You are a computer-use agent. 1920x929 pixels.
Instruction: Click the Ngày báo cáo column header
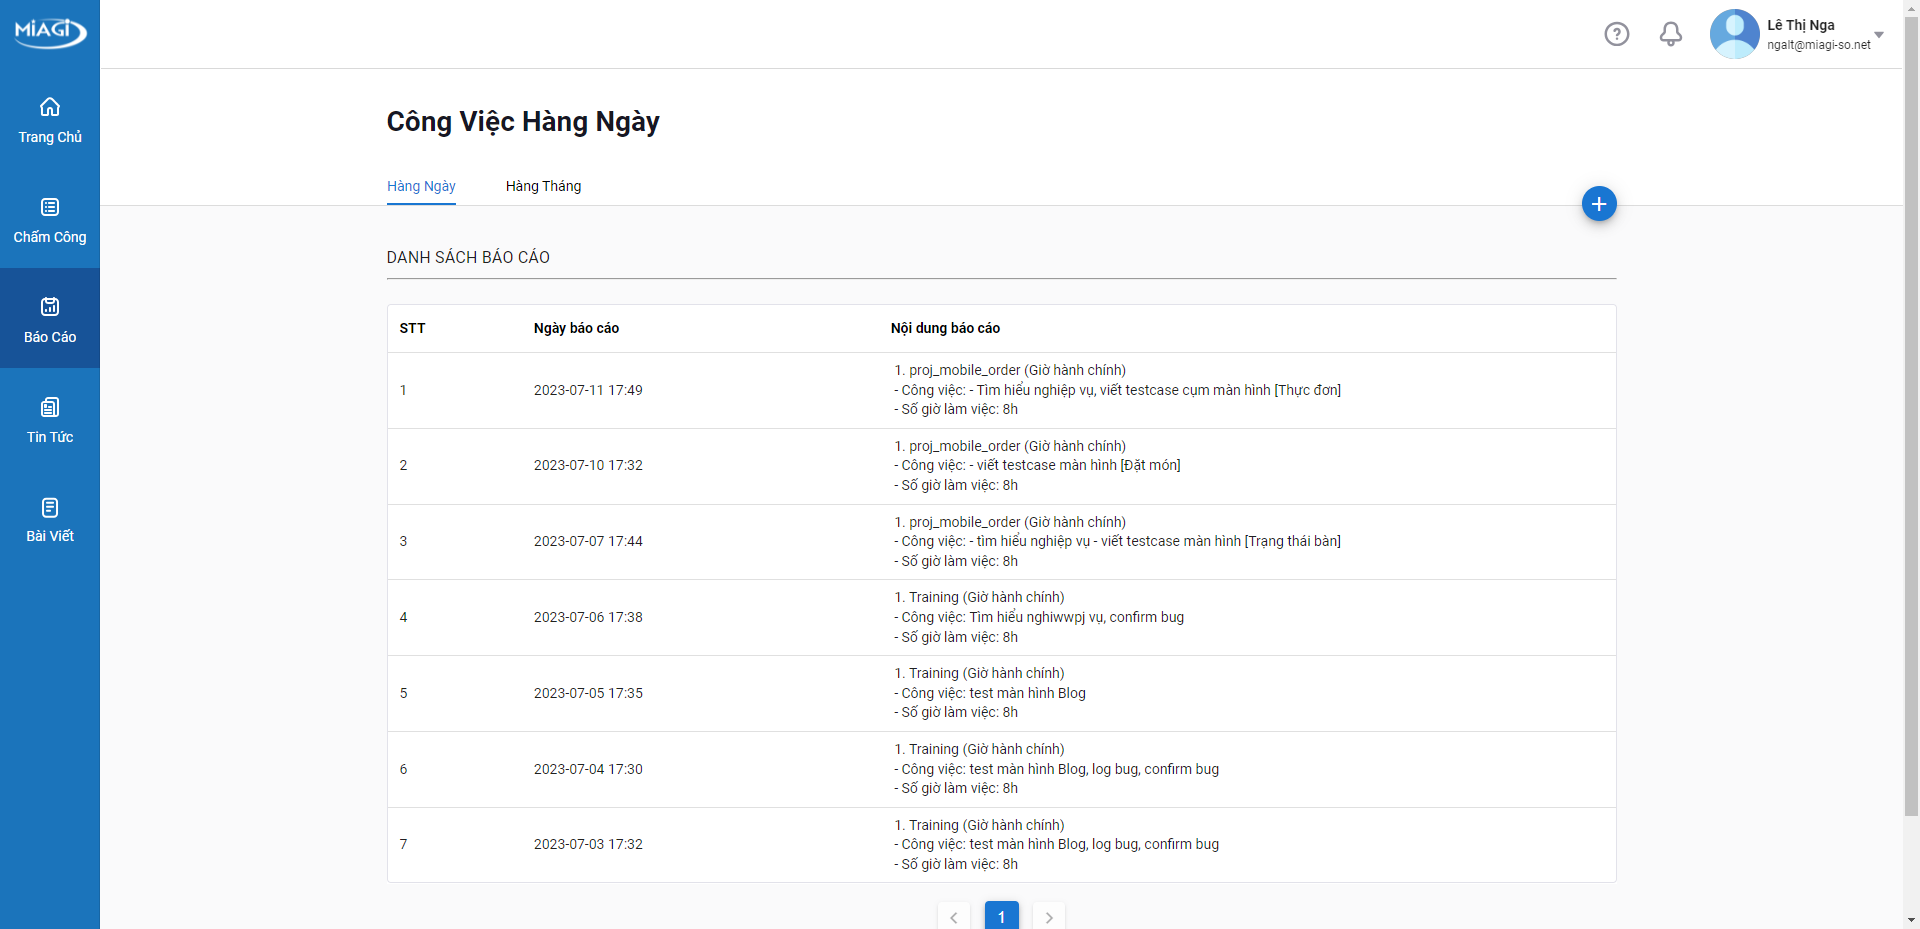(x=576, y=328)
